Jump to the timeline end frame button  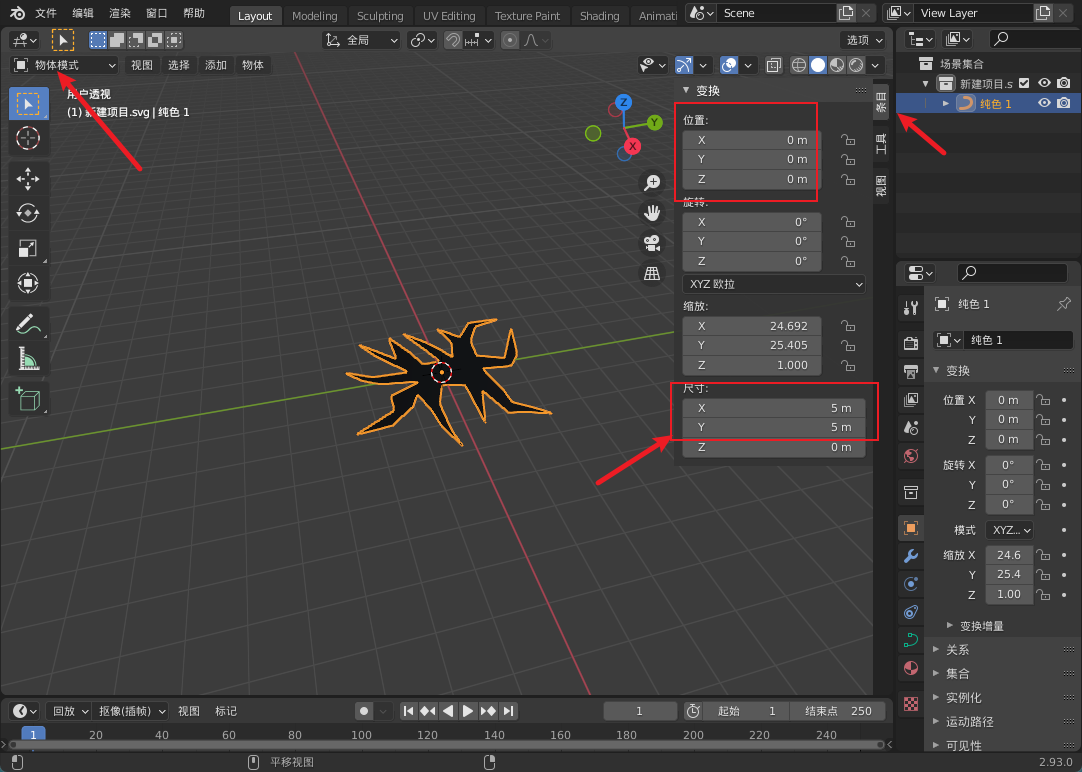point(509,711)
